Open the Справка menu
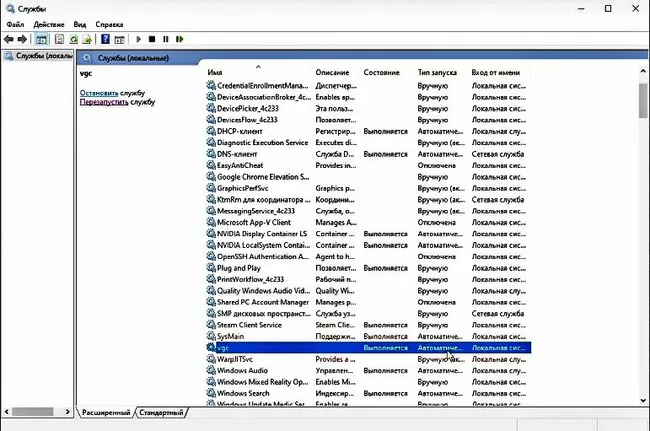The width and height of the screenshot is (650, 431). pyautogui.click(x=110, y=23)
